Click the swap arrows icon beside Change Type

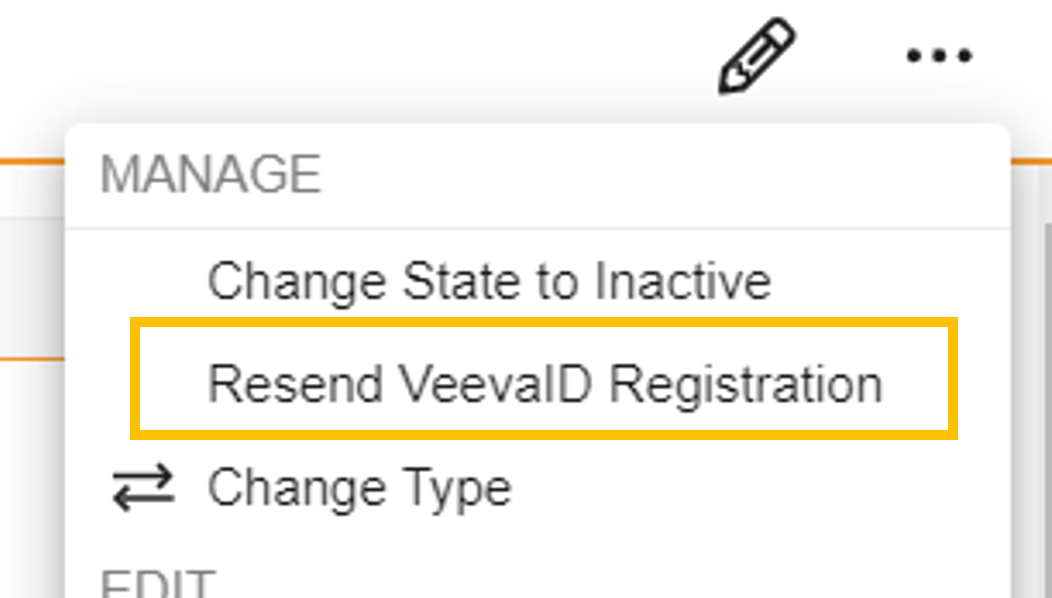[143, 489]
